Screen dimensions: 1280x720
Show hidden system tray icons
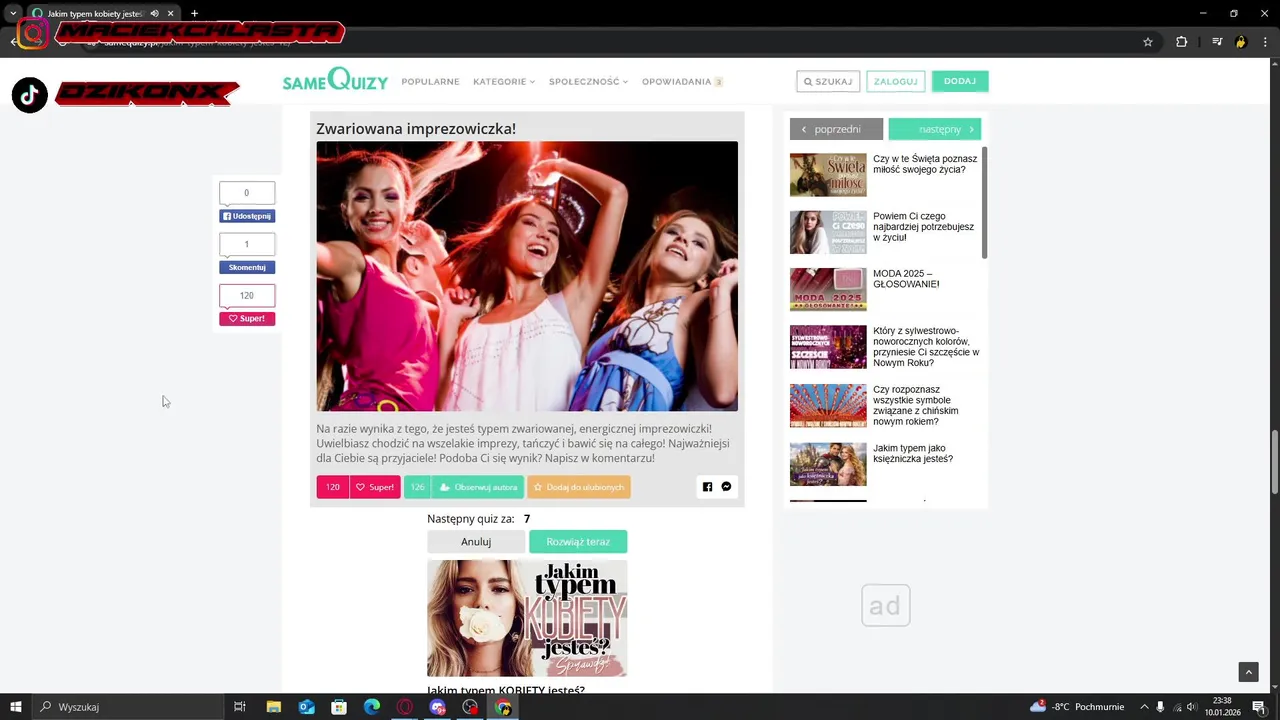(x=1144, y=707)
